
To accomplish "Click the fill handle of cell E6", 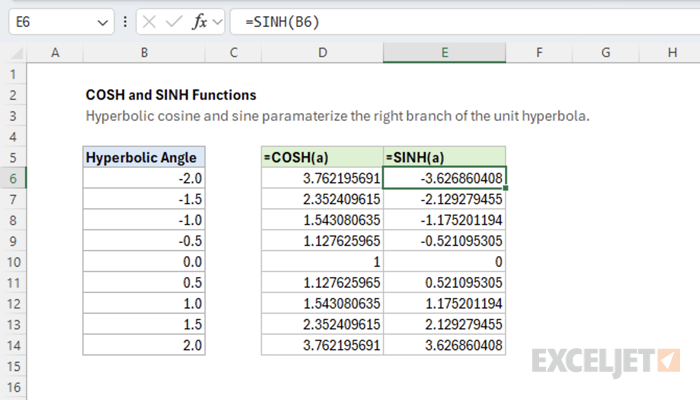I will [x=505, y=188].
